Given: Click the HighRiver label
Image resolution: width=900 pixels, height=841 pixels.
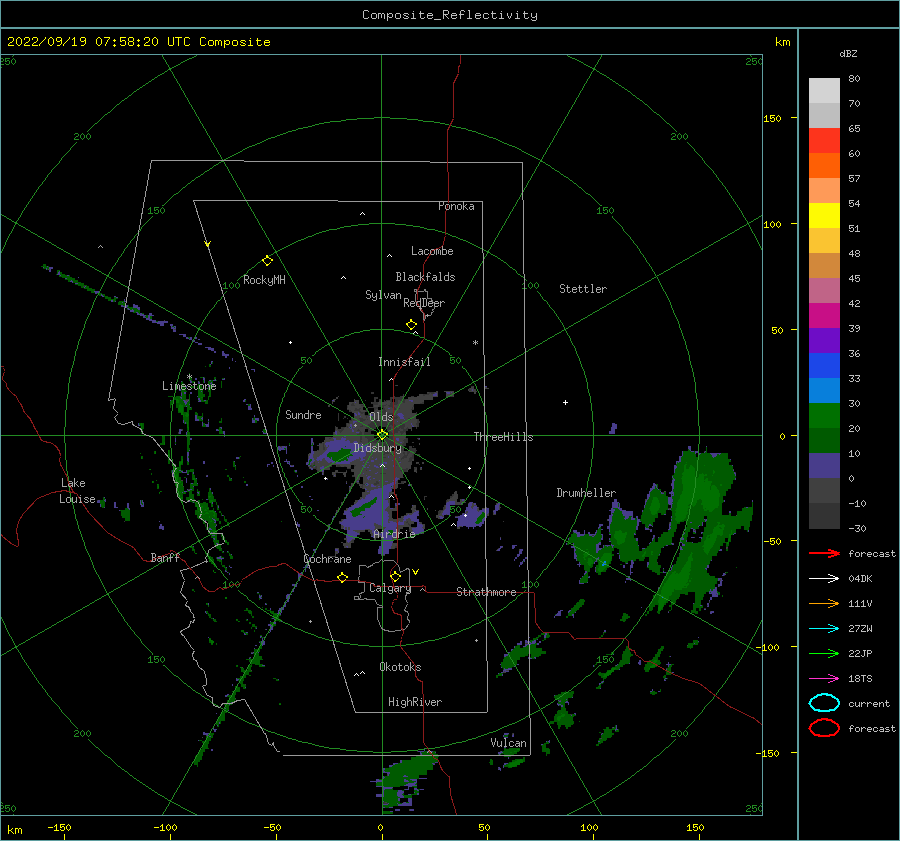Looking at the screenshot, I should (415, 702).
